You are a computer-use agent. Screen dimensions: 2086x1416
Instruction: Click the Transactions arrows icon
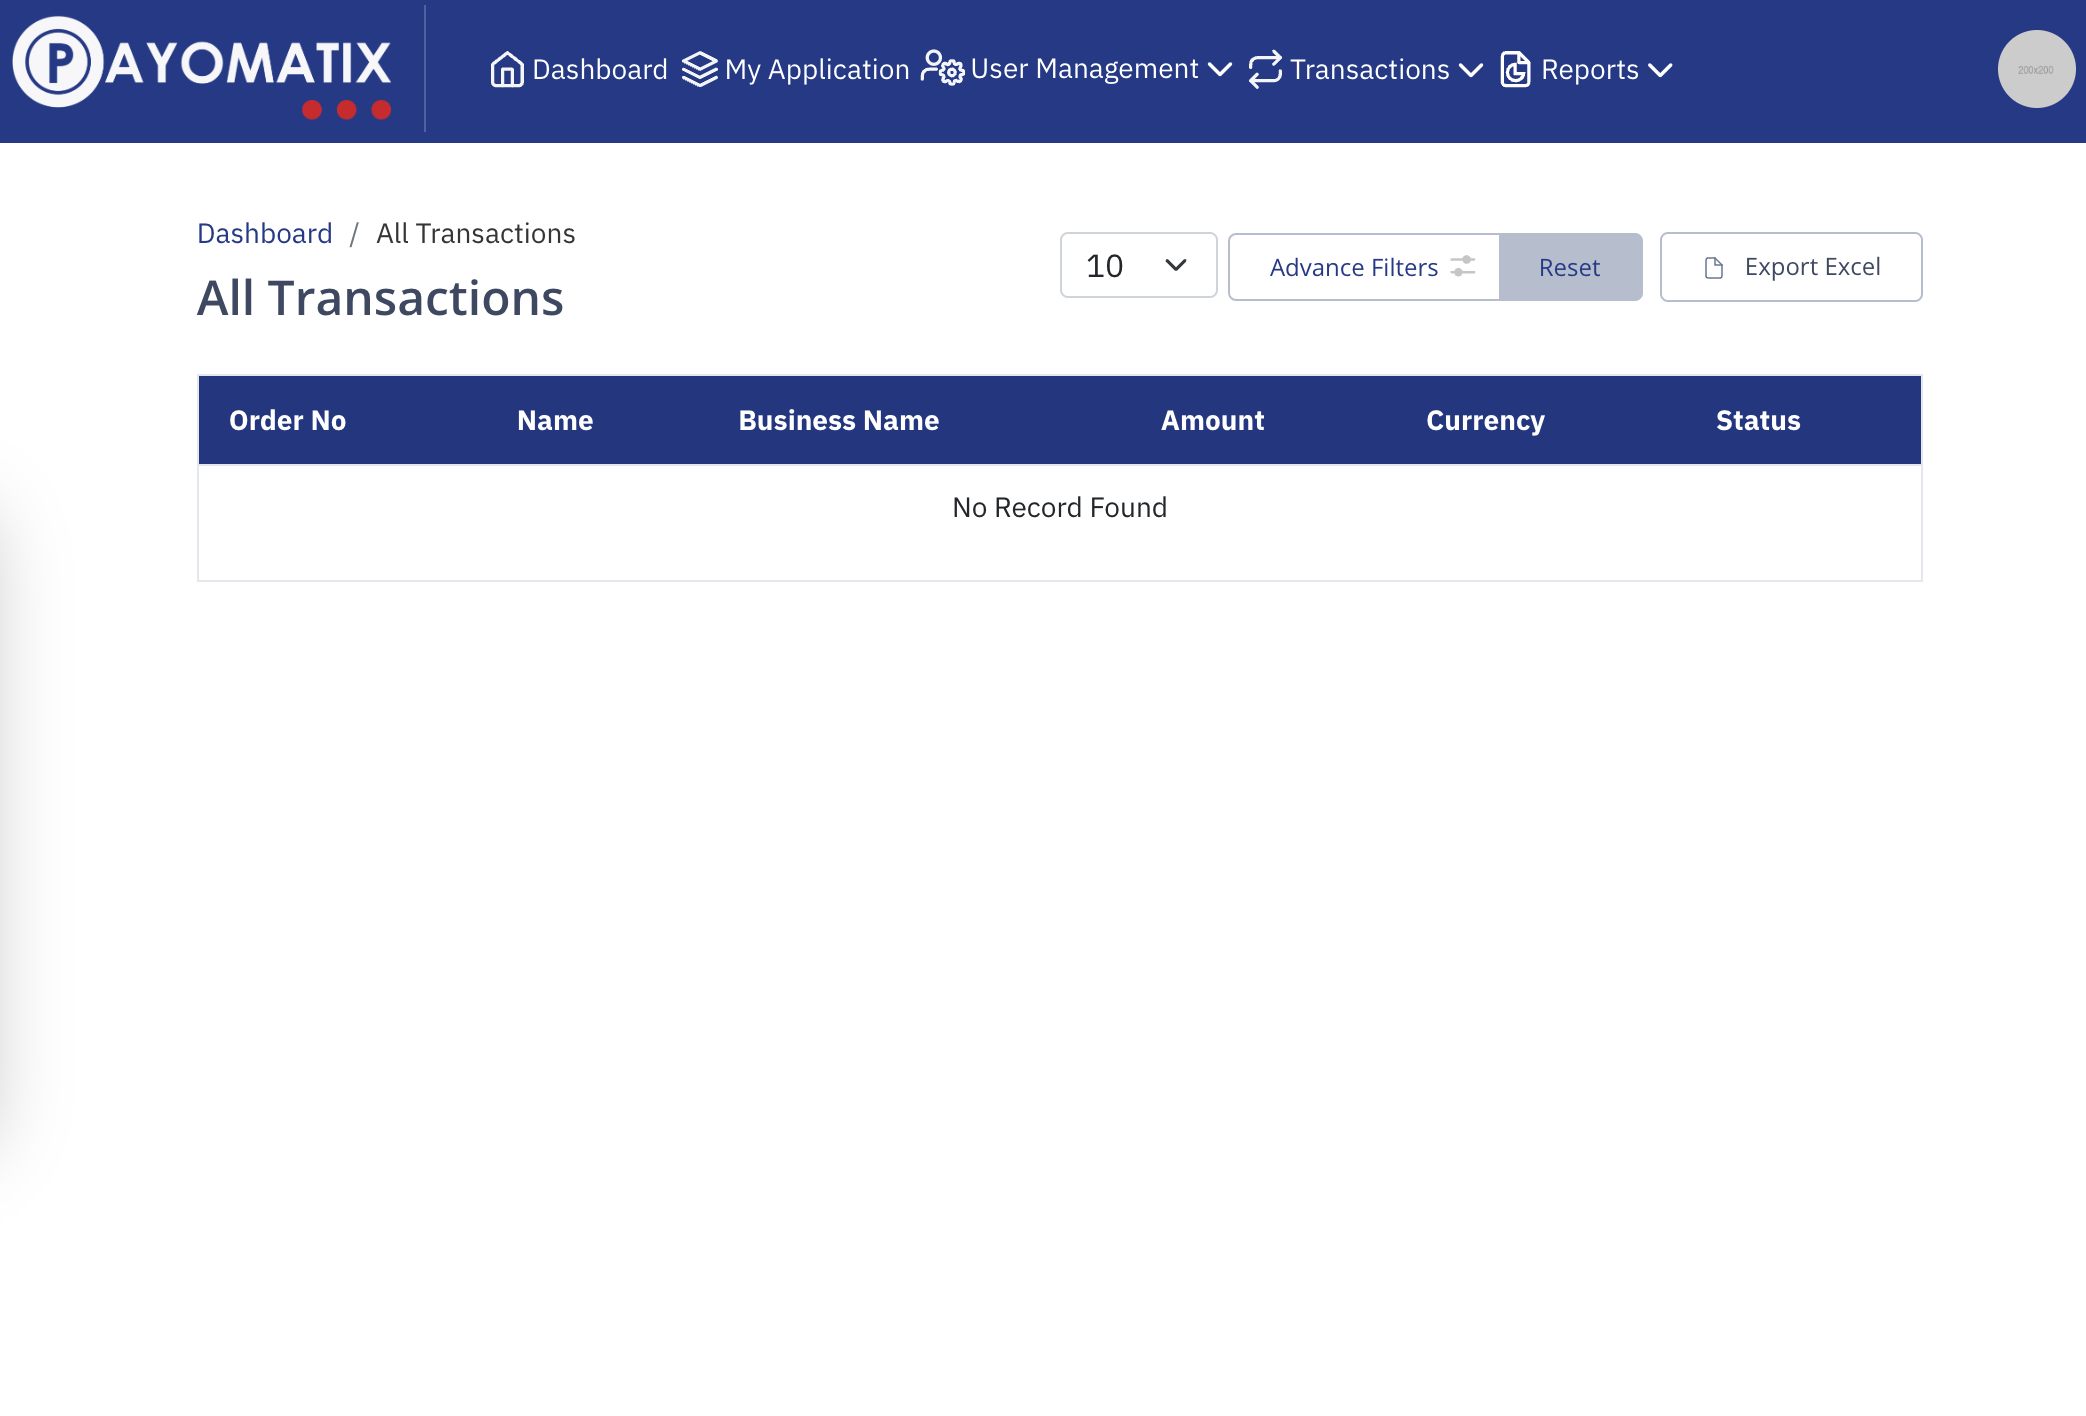(1265, 69)
